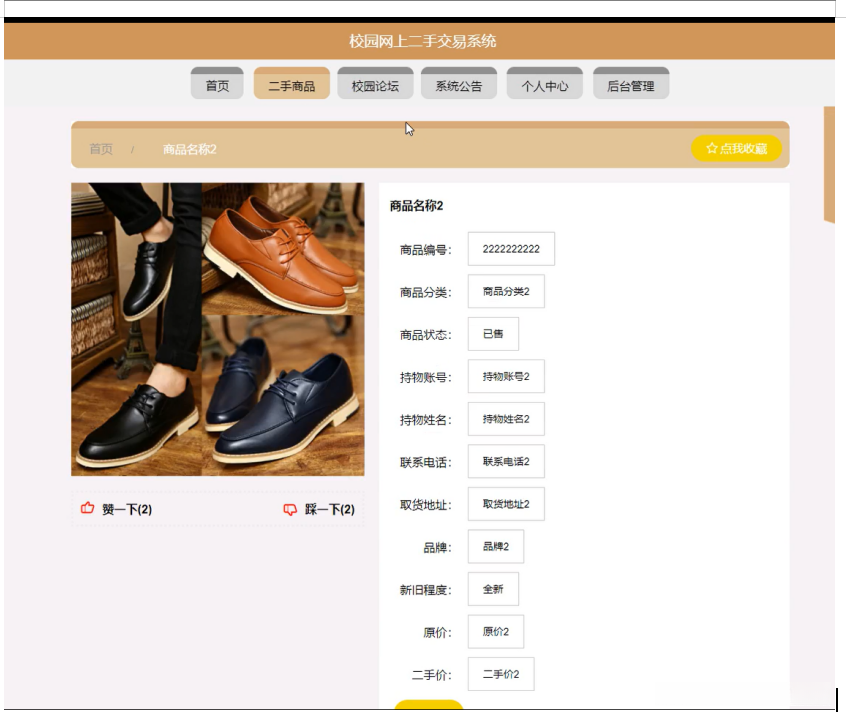
Task: Click the 踩一下(2) dislike text
Action: tap(330, 509)
